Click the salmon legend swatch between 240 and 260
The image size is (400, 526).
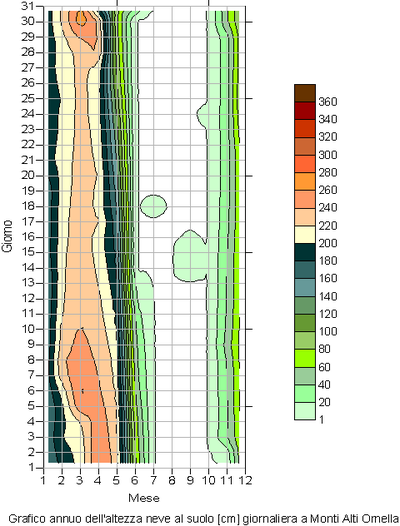[x=305, y=199]
